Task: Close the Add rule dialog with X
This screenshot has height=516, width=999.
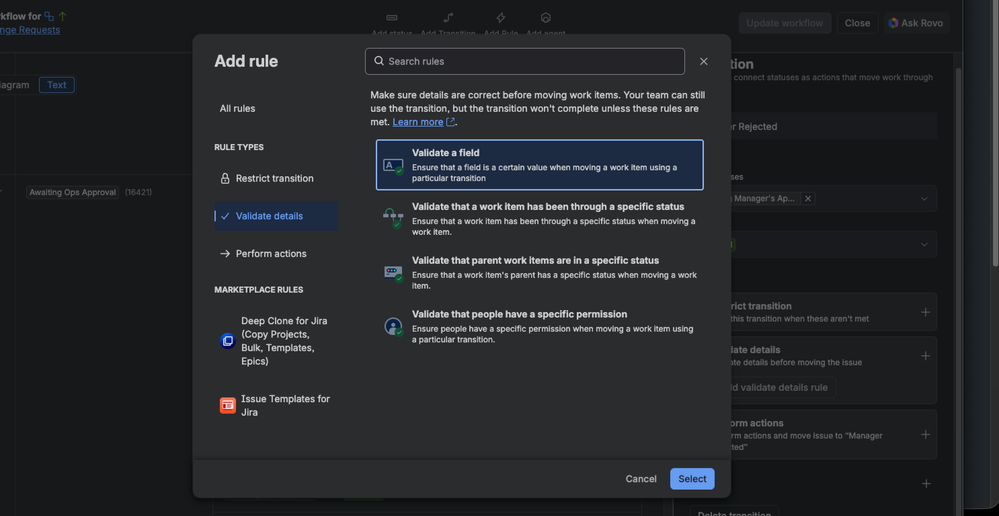Action: (703, 61)
